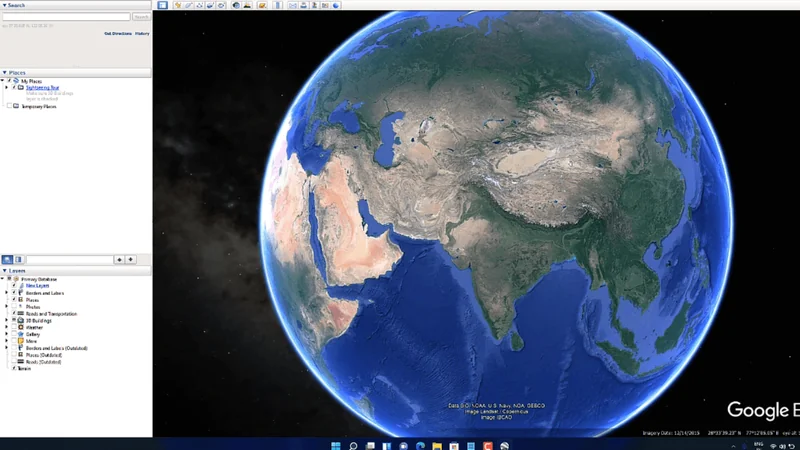Select the Add Polygon tool
Image resolution: width=800 pixels, height=450 pixels.
pyautogui.click(x=188, y=5)
